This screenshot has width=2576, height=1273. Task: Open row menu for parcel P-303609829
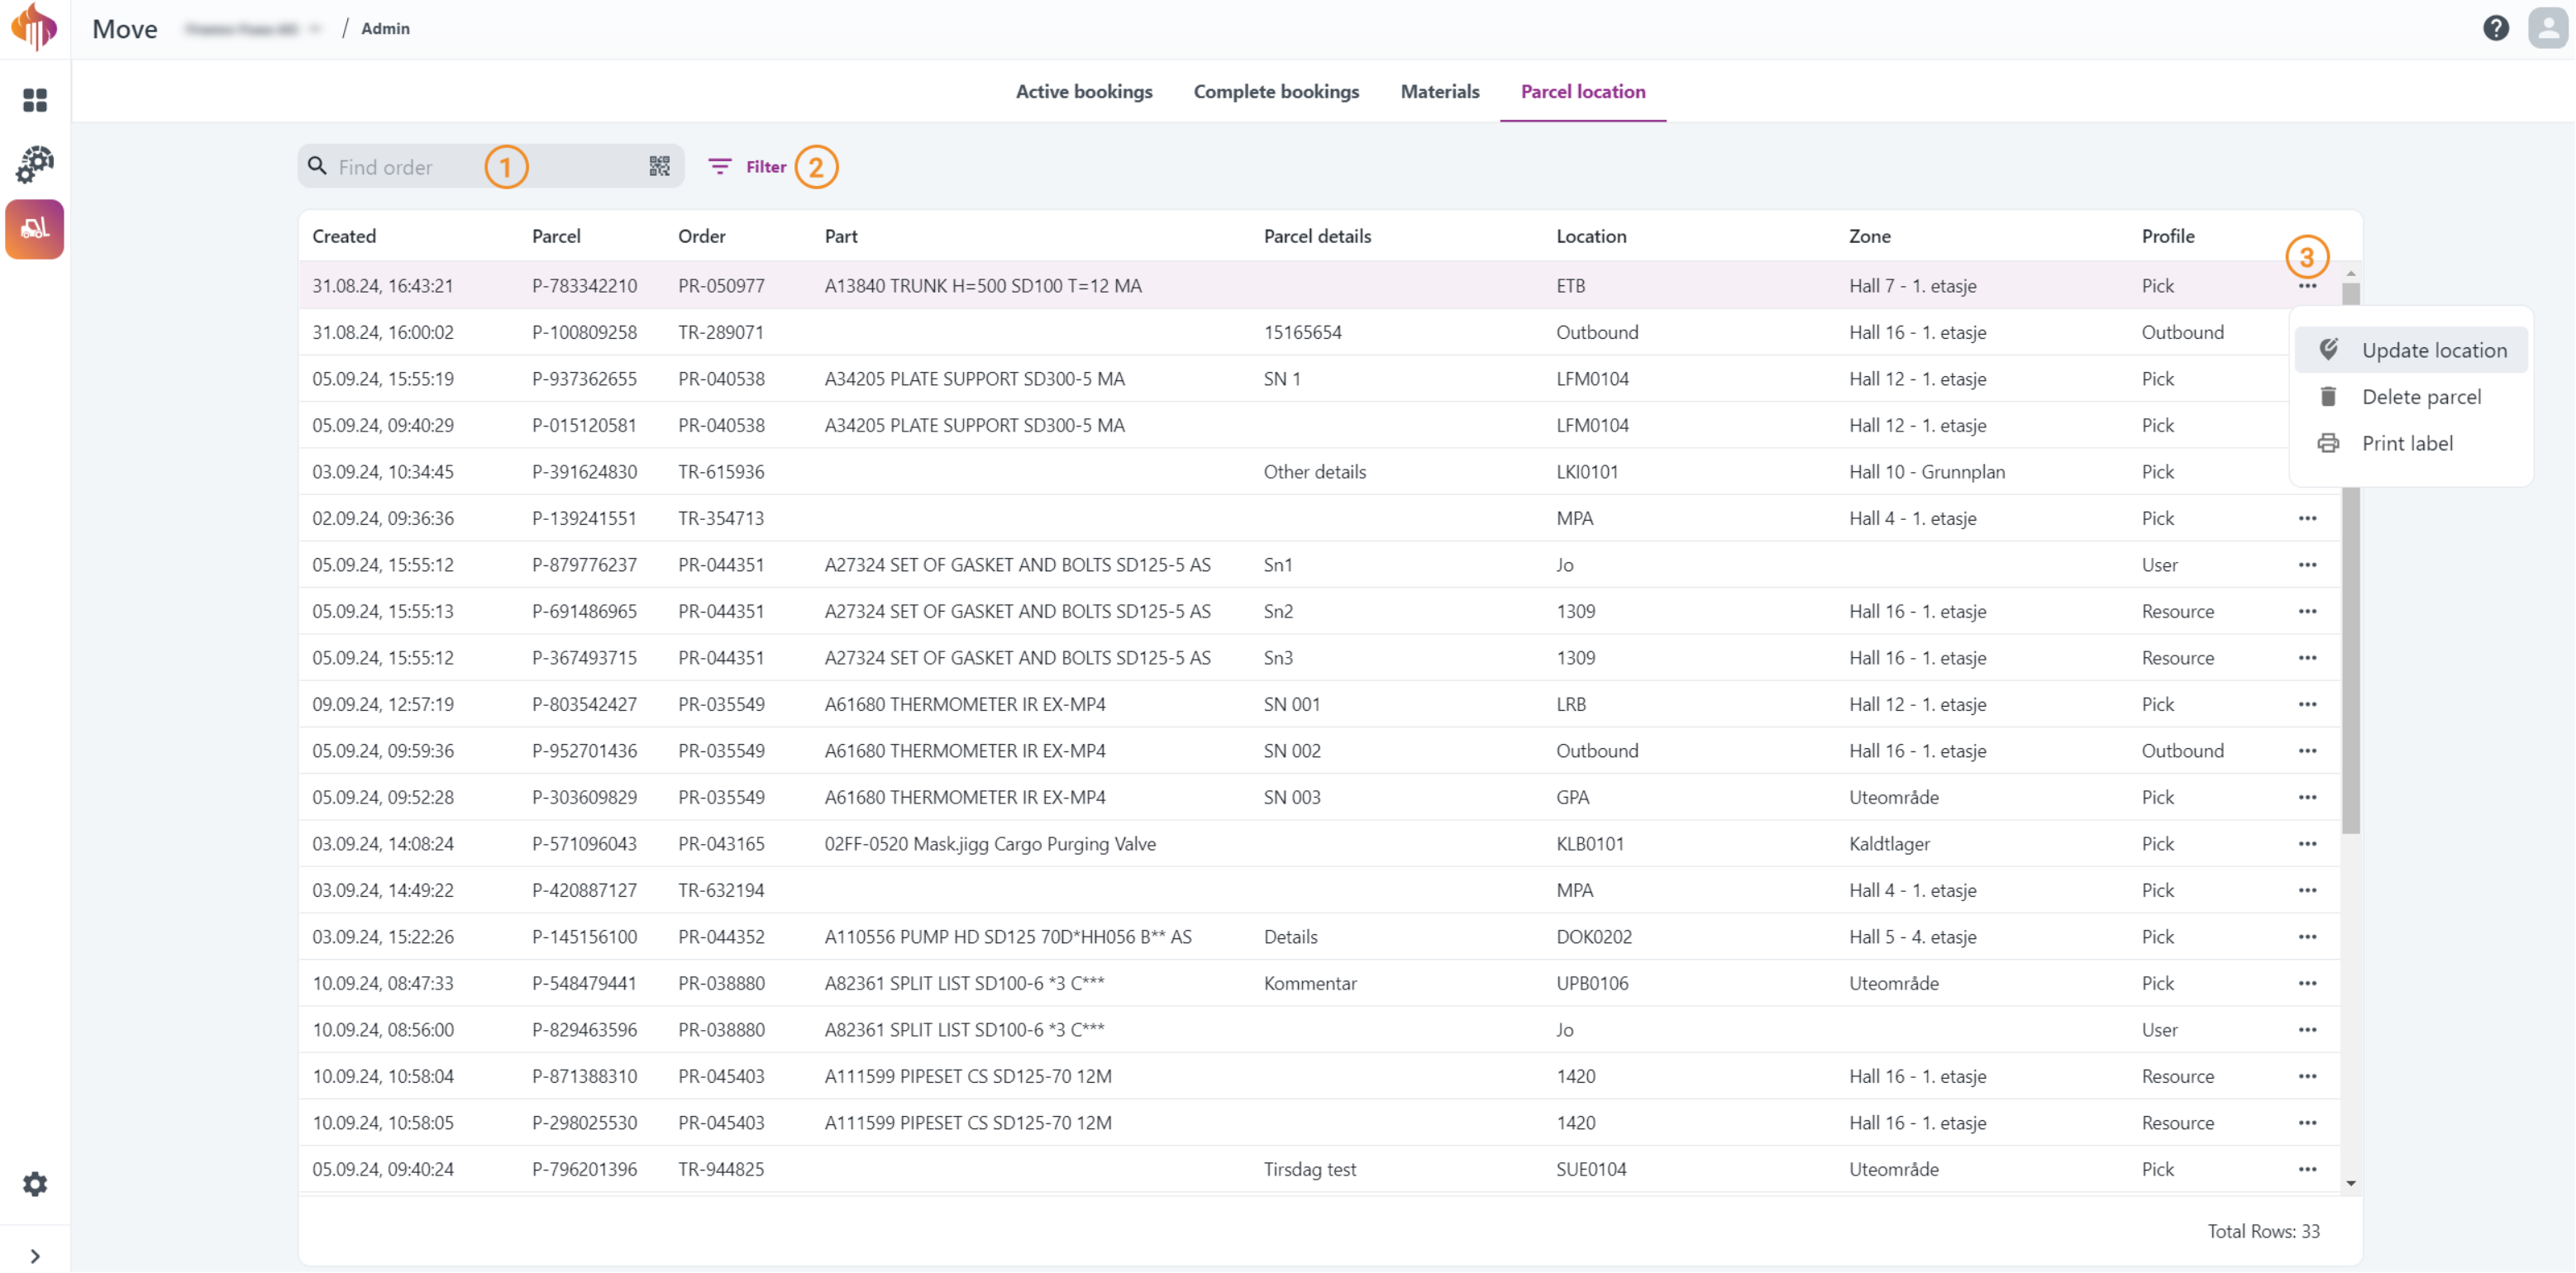coord(2306,797)
